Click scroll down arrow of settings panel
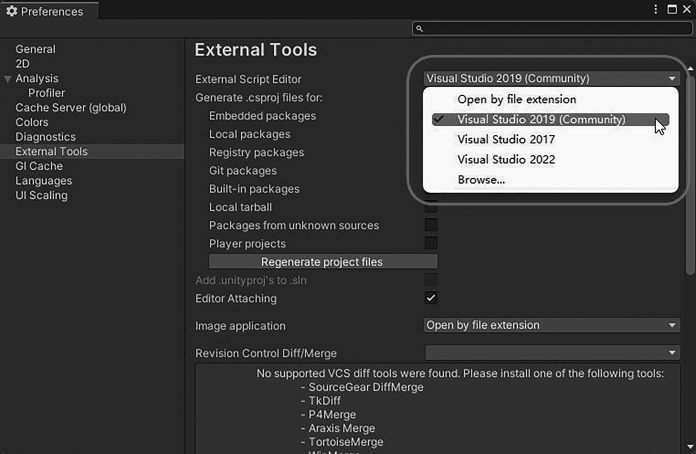The width and height of the screenshot is (696, 454). [x=690, y=447]
